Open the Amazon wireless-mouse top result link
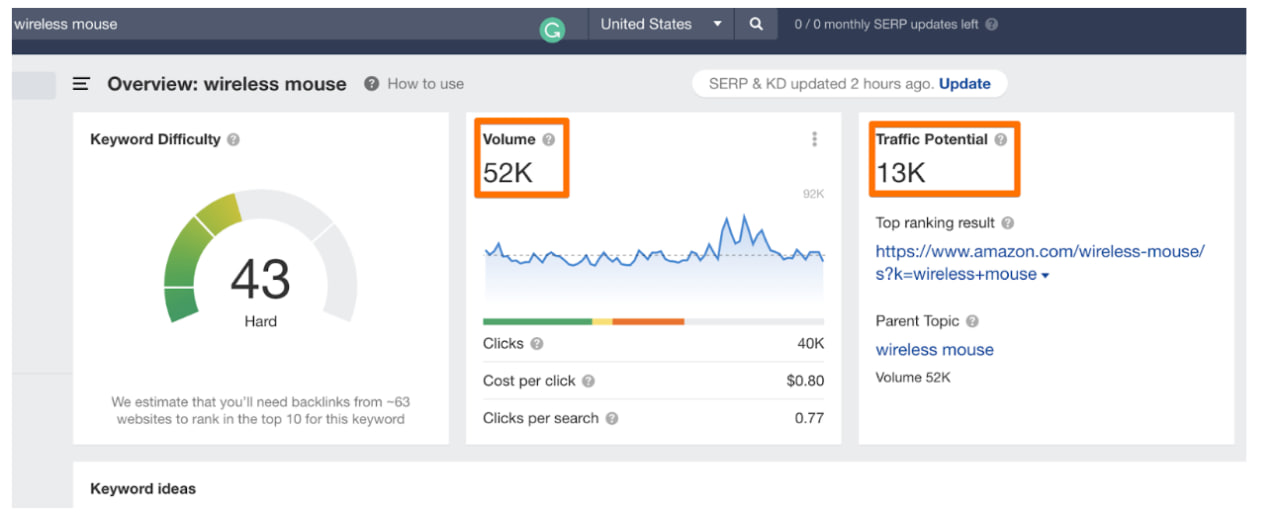Screen dimensions: 1280x514 [1039, 252]
